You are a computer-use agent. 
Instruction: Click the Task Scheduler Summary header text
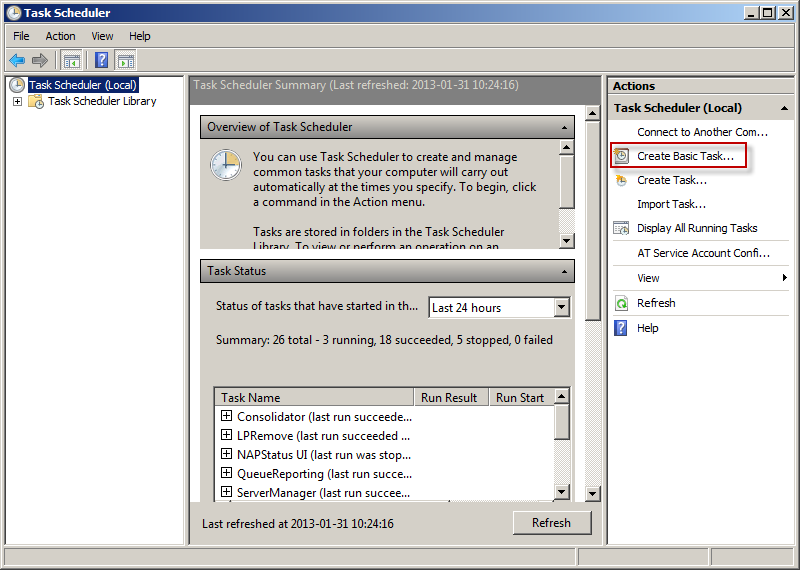356,85
